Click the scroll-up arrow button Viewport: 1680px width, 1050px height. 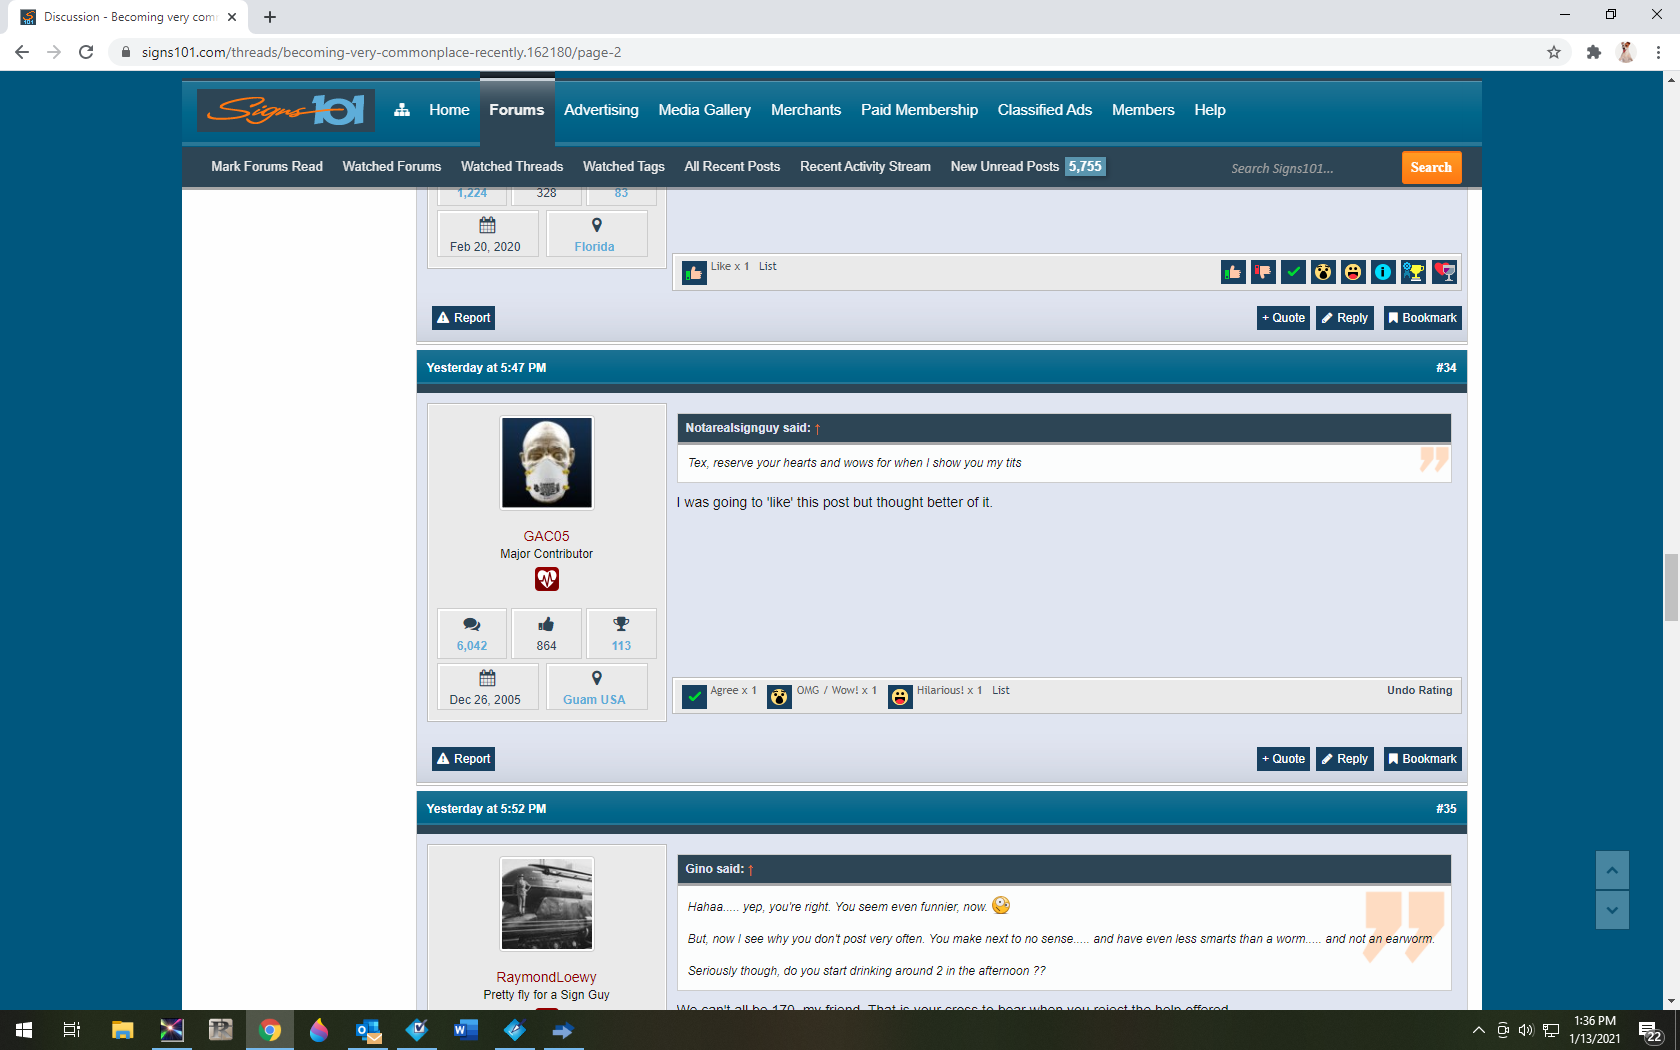pyautogui.click(x=1612, y=870)
